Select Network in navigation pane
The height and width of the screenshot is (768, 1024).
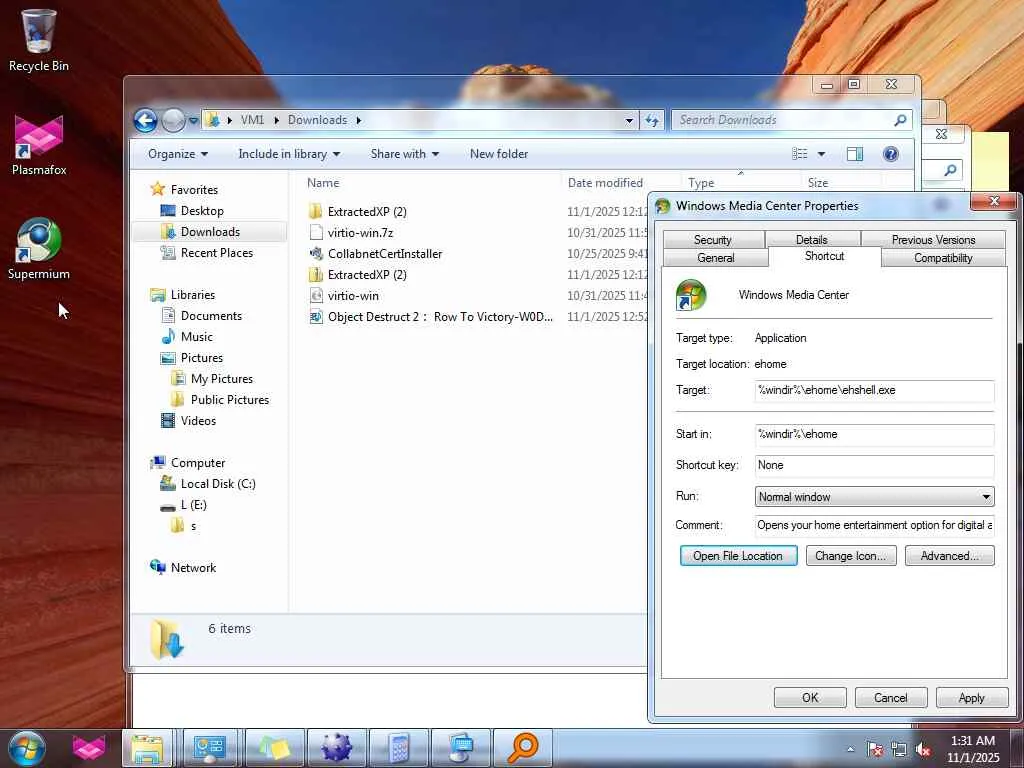tap(193, 568)
